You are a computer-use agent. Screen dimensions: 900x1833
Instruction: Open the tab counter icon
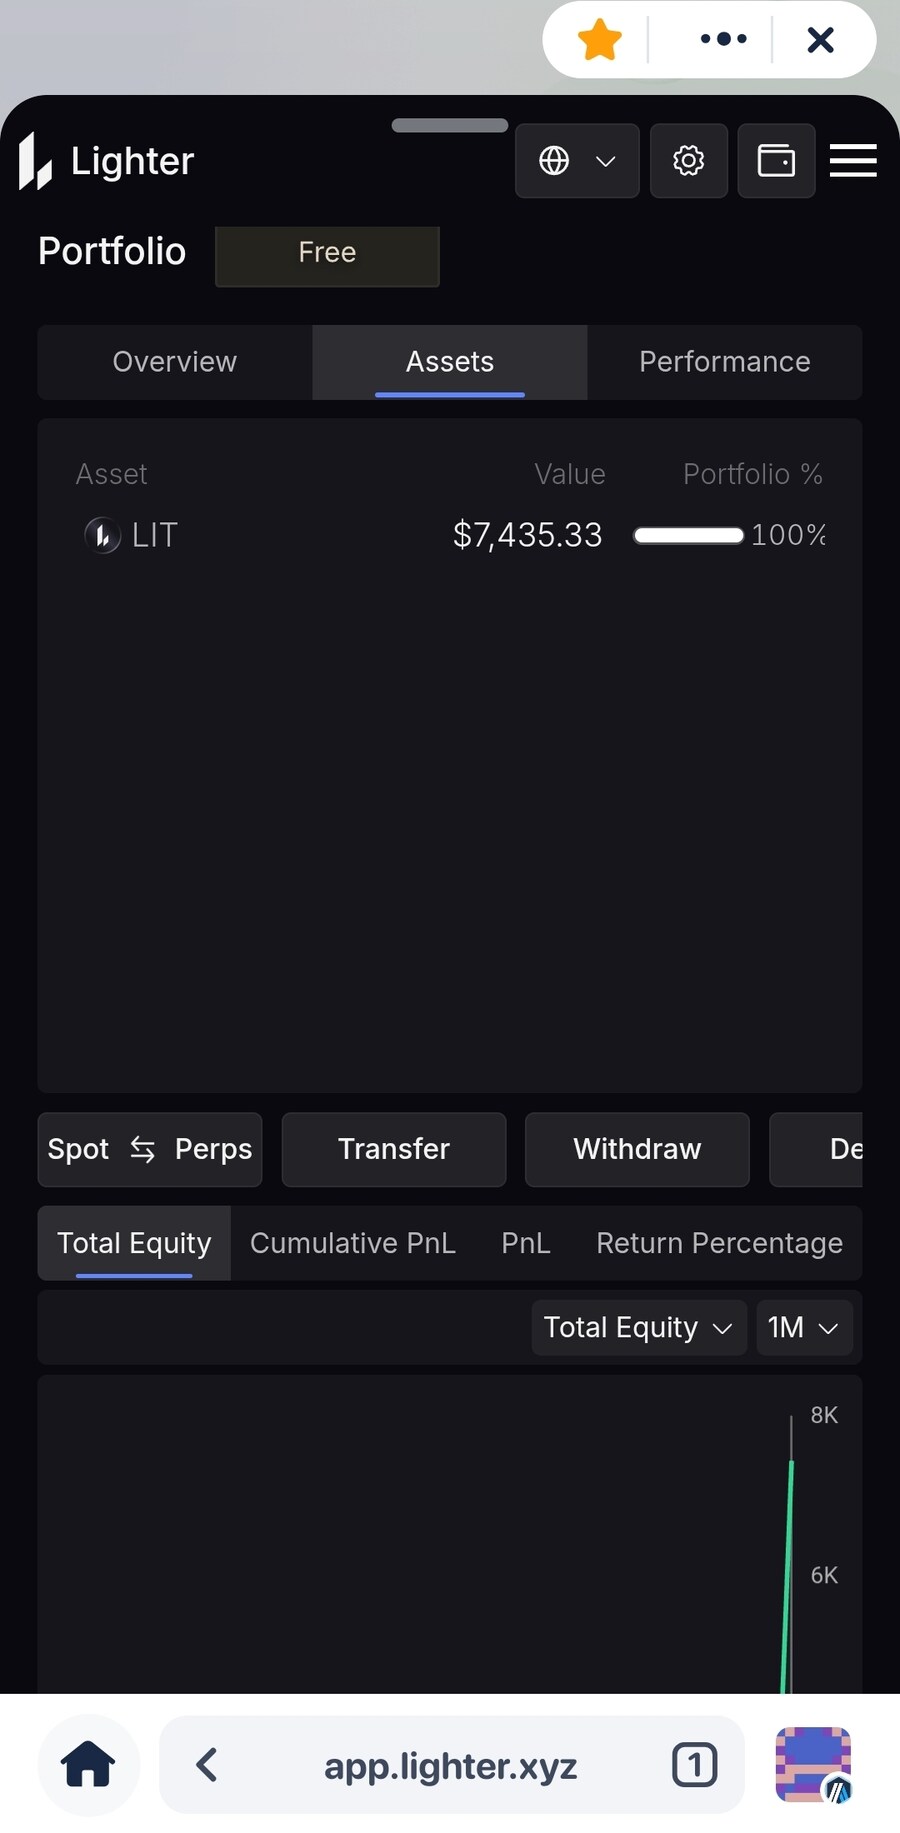pyautogui.click(x=694, y=1765)
